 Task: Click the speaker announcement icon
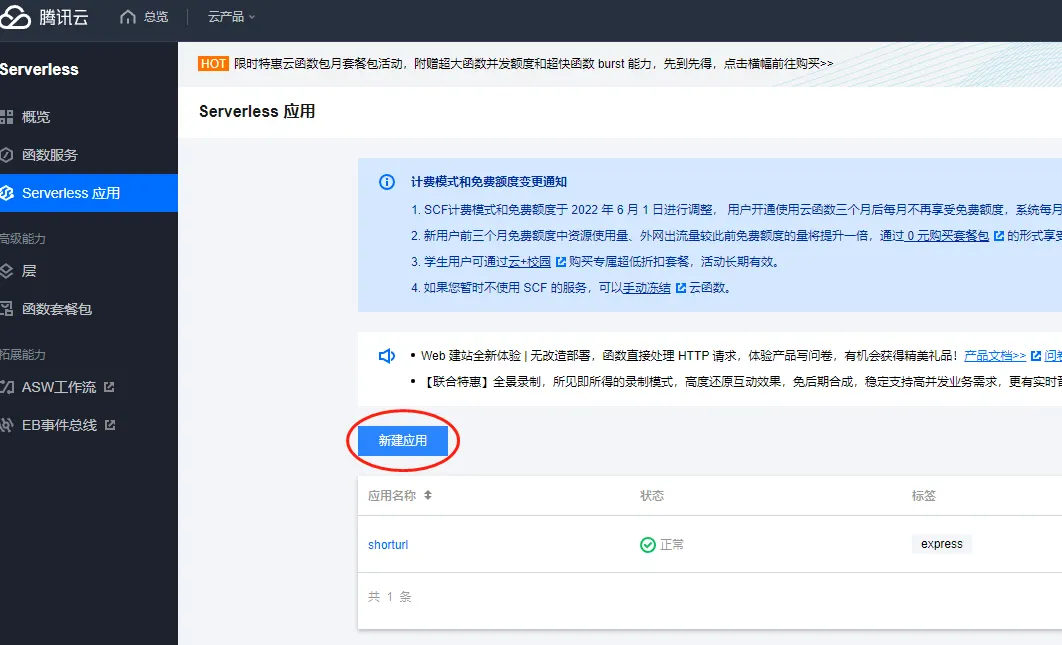[387, 356]
